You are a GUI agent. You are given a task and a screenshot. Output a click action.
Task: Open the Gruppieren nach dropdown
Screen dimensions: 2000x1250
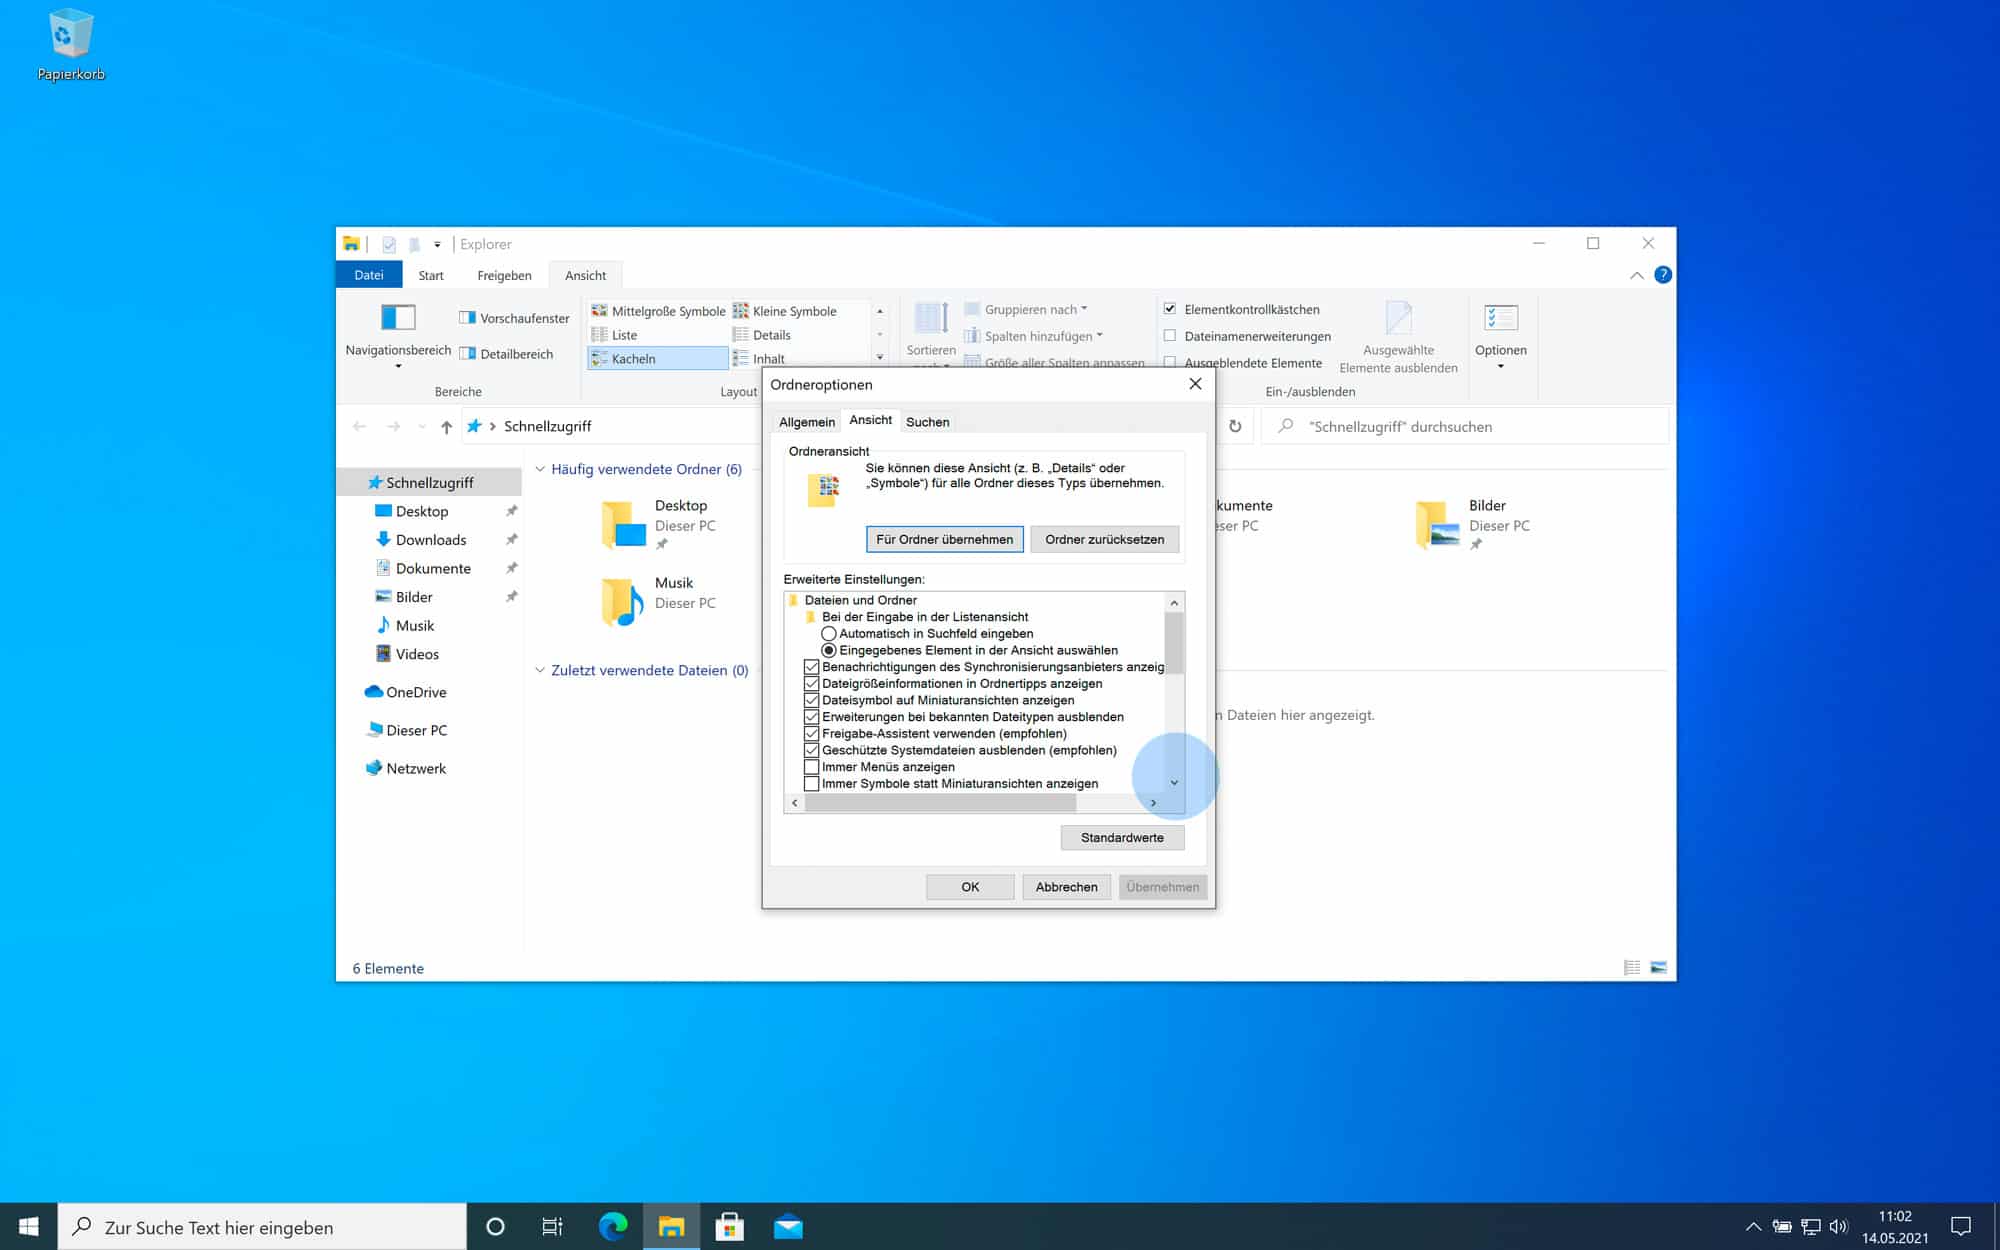(1027, 309)
